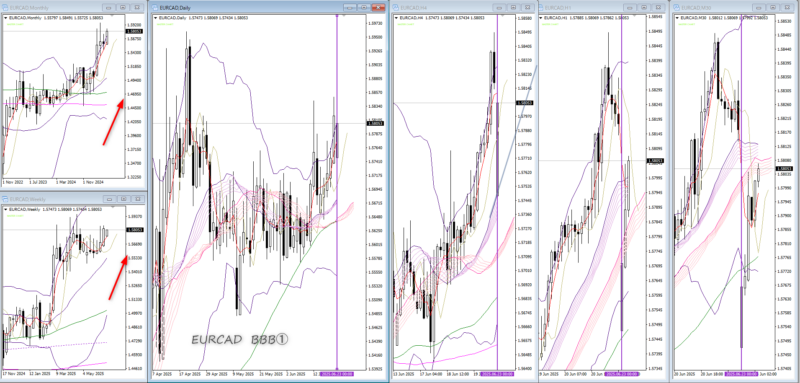800x383 pixels.
Task: Close the EURCAD,Monthly chart window
Action: [137, 8]
